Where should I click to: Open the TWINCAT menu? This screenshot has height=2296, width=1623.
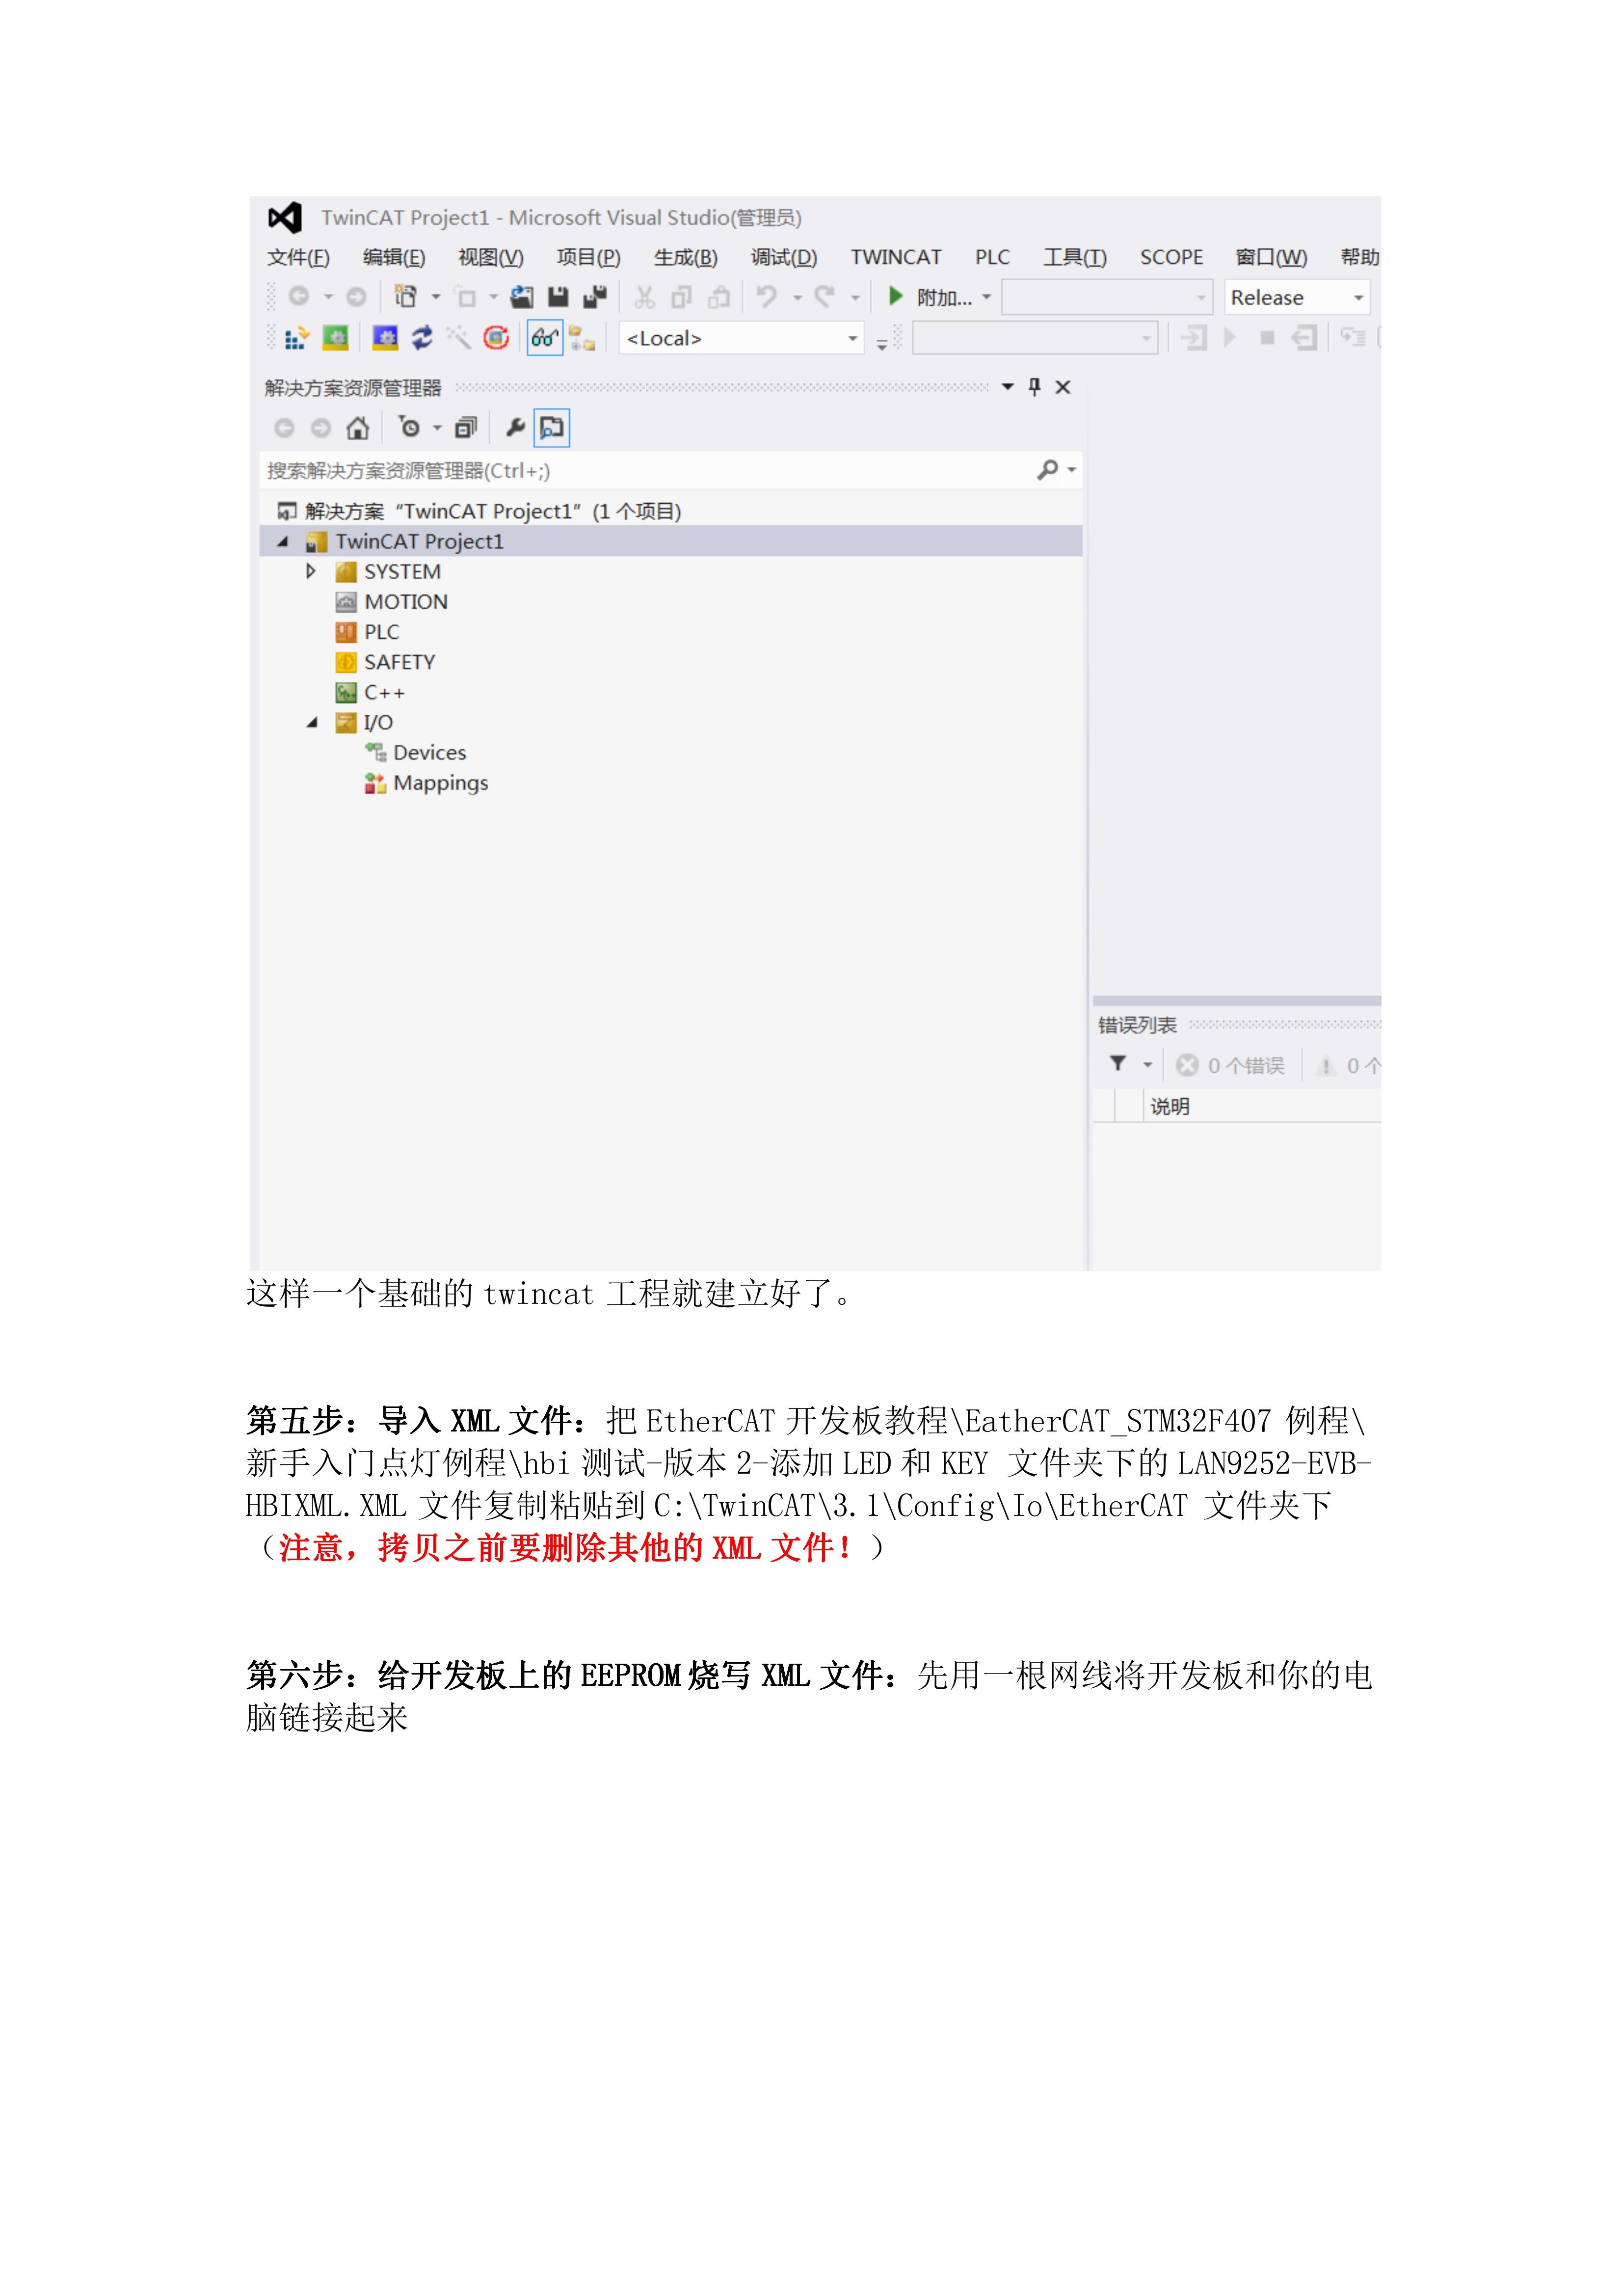[x=895, y=257]
